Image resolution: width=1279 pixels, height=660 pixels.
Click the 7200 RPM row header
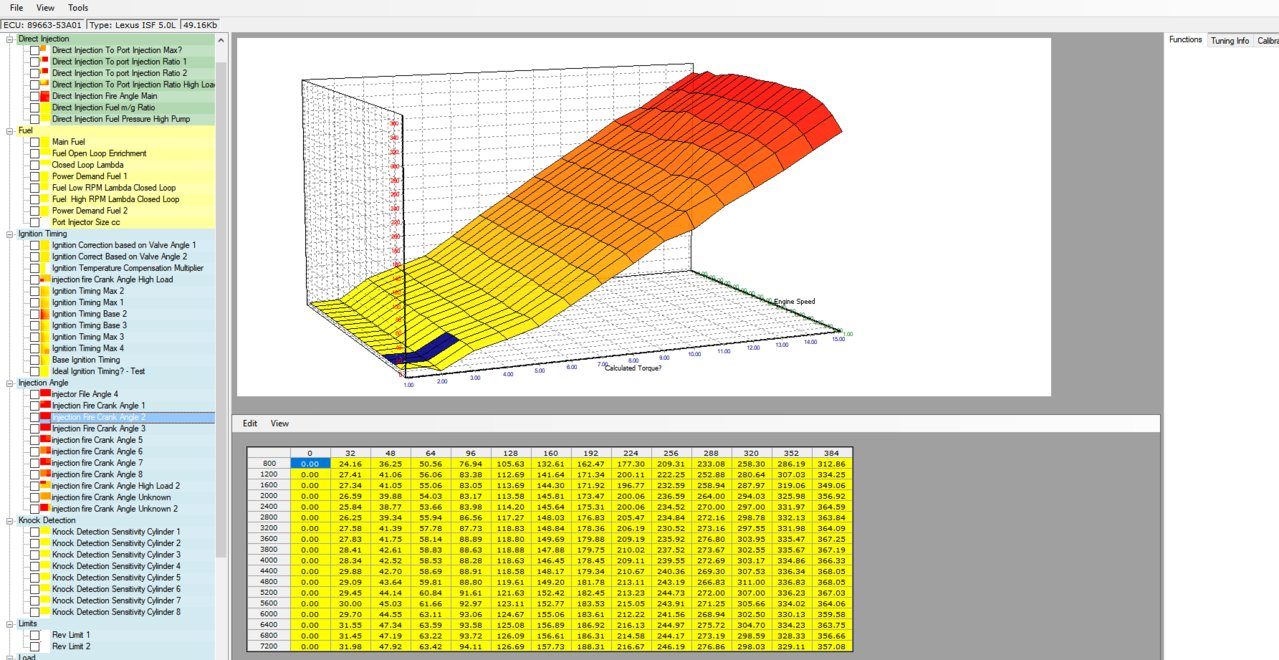269,646
